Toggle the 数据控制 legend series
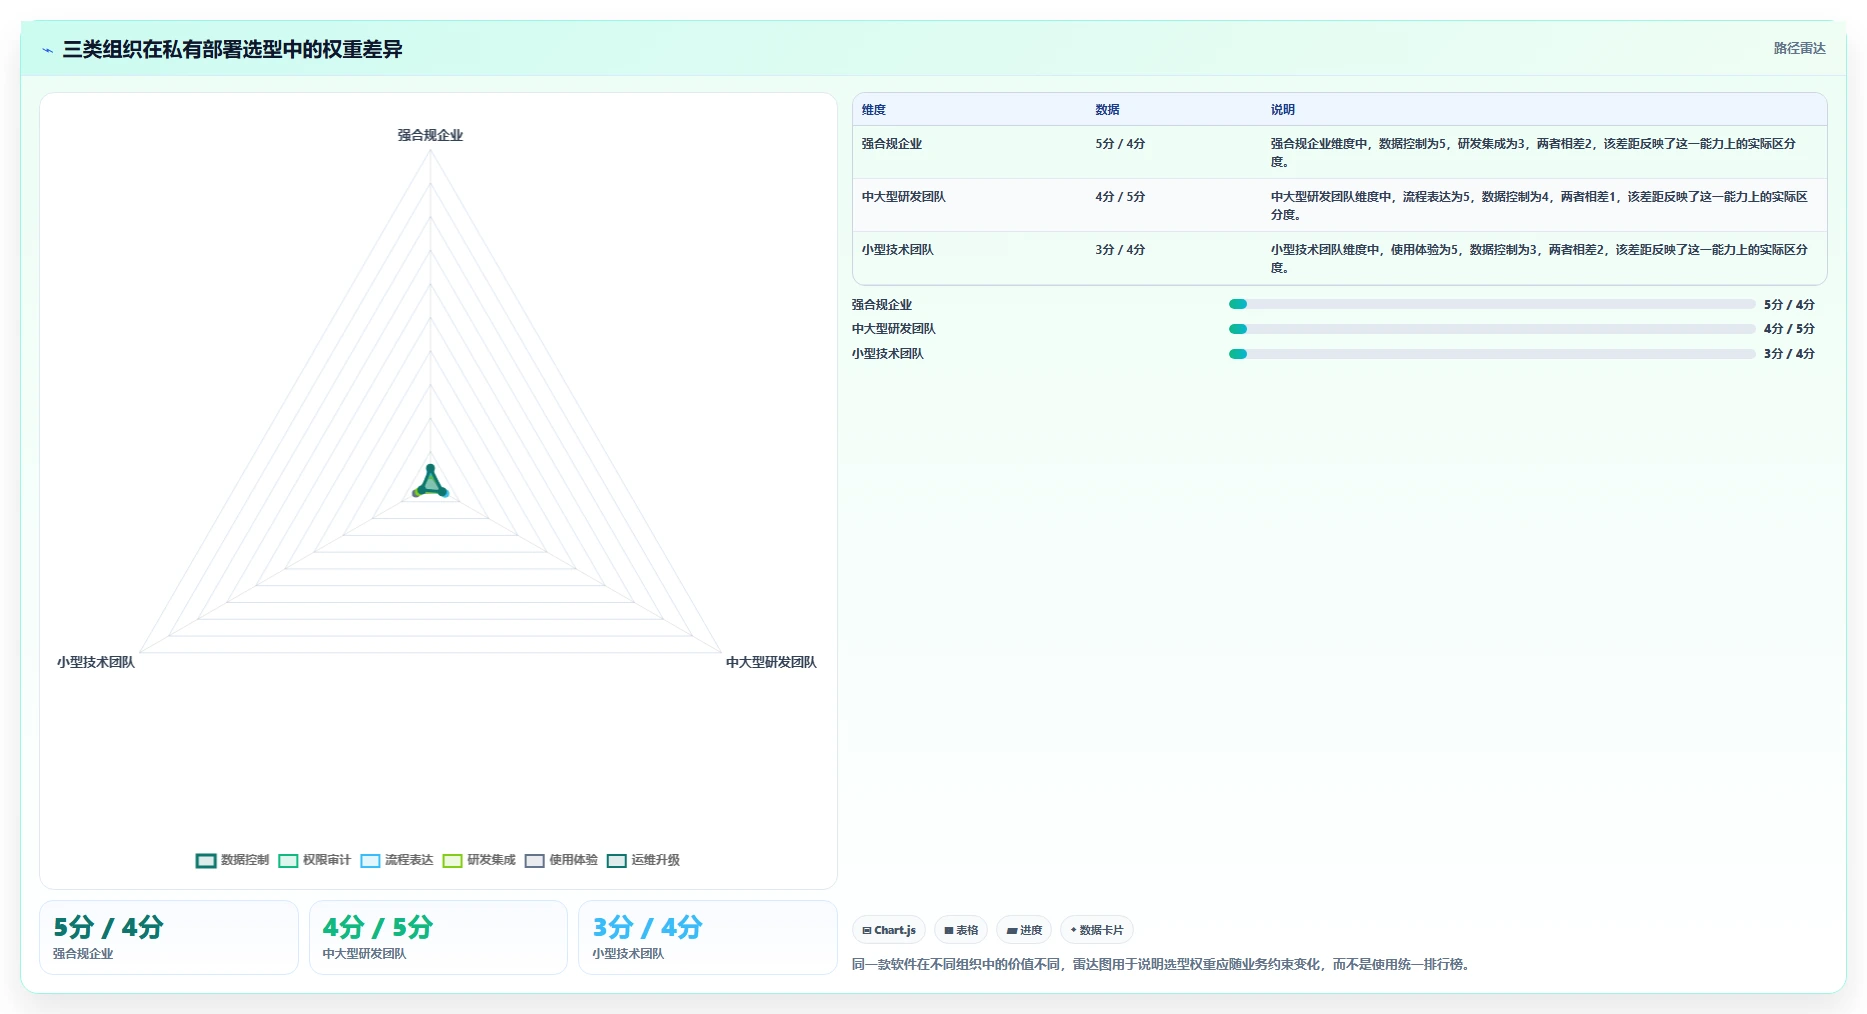Image resolution: width=1867 pixels, height=1014 pixels. click(232, 860)
